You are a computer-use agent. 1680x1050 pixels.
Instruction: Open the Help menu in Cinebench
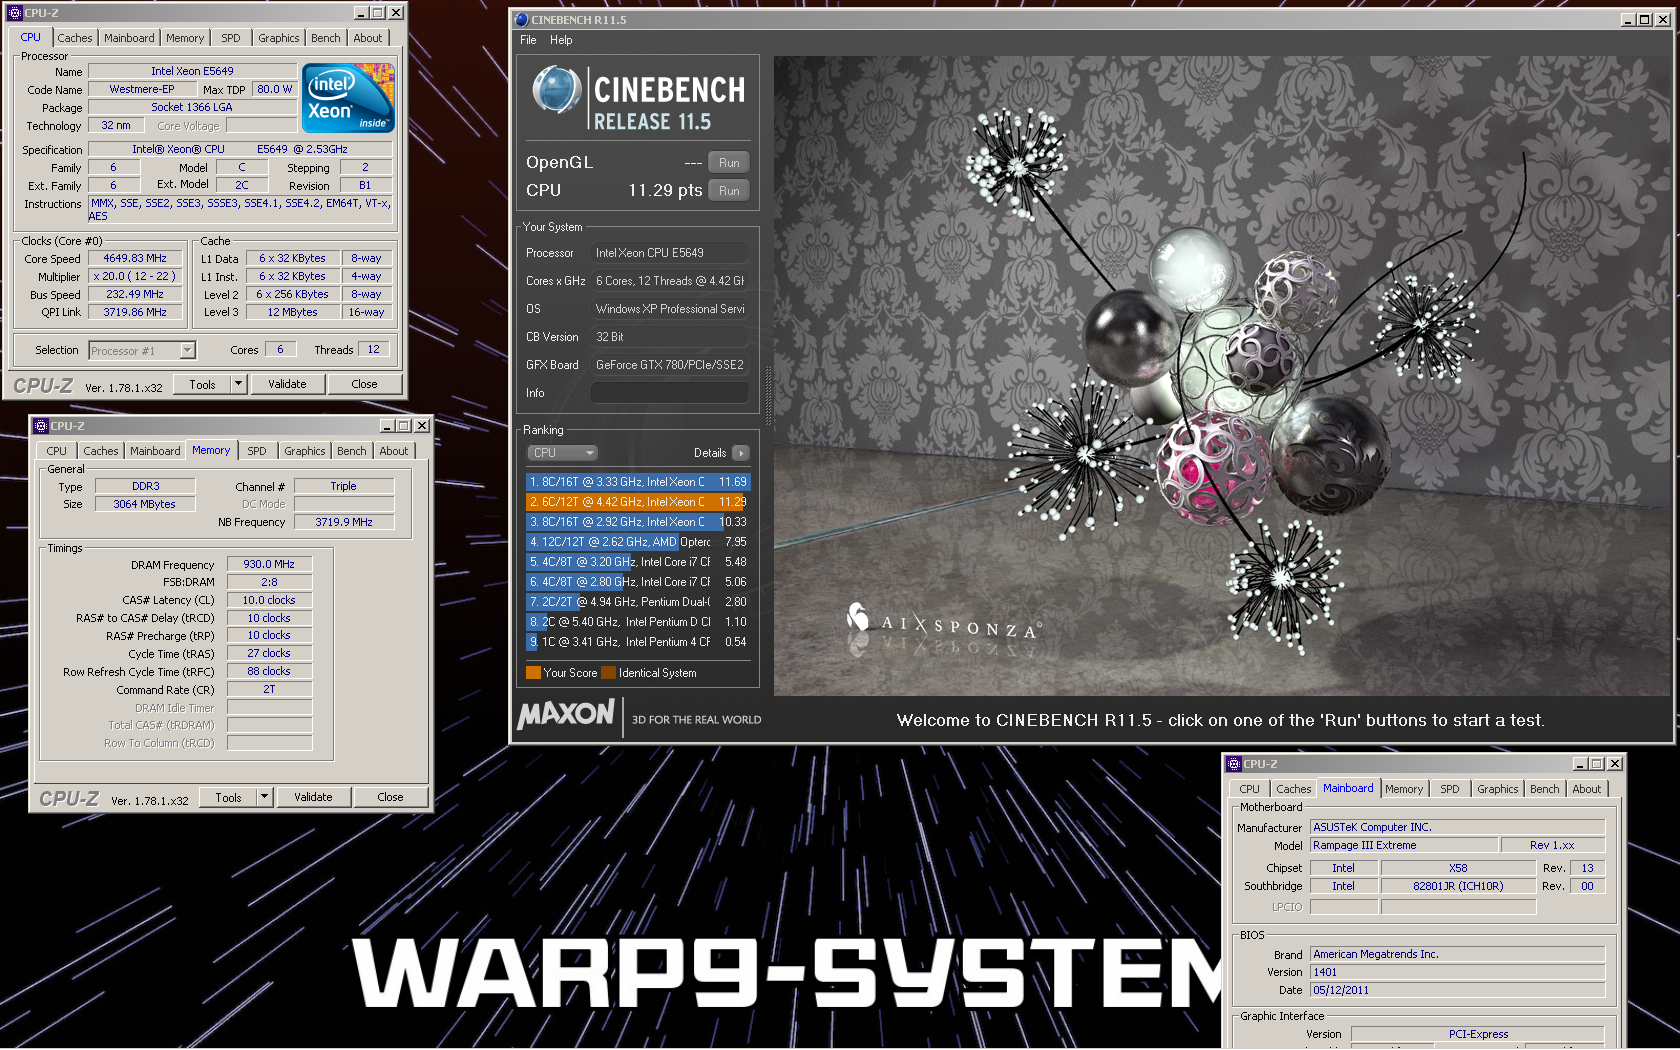click(561, 40)
